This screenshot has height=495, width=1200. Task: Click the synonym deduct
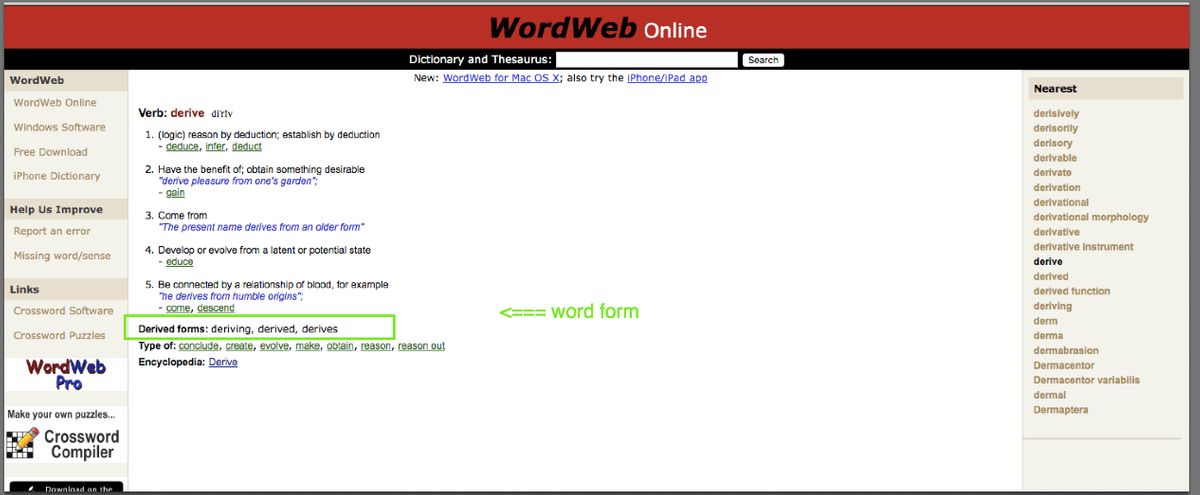246,147
